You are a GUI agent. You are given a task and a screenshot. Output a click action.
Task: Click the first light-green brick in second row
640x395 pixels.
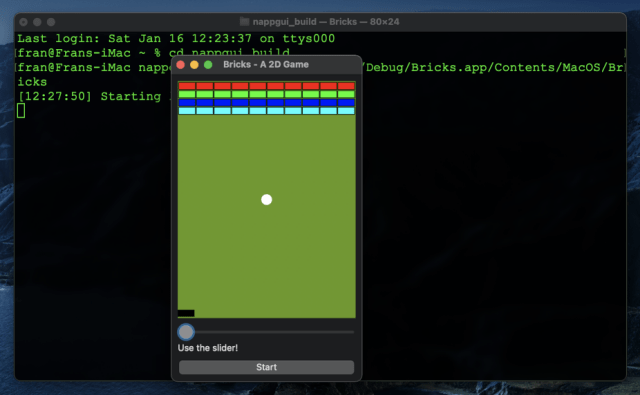tap(187, 94)
